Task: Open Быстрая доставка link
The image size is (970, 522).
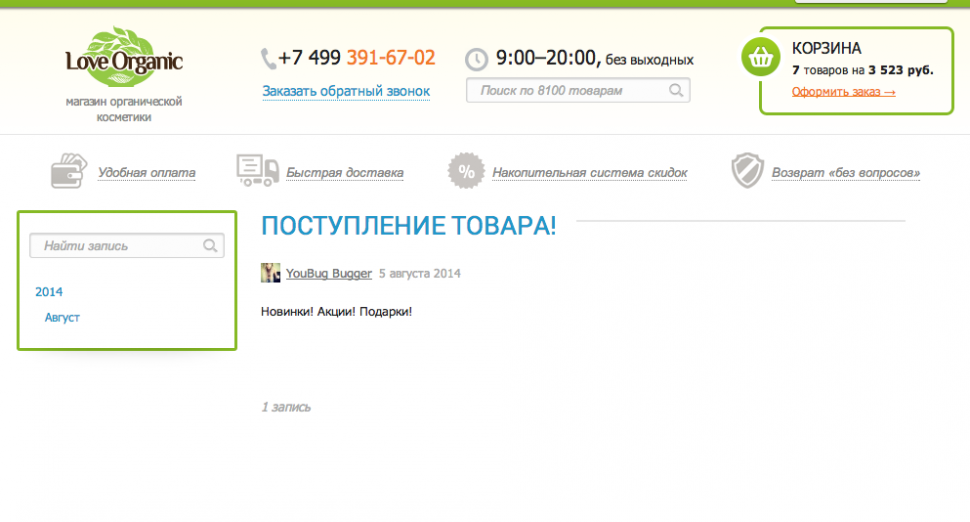Action: tap(345, 173)
